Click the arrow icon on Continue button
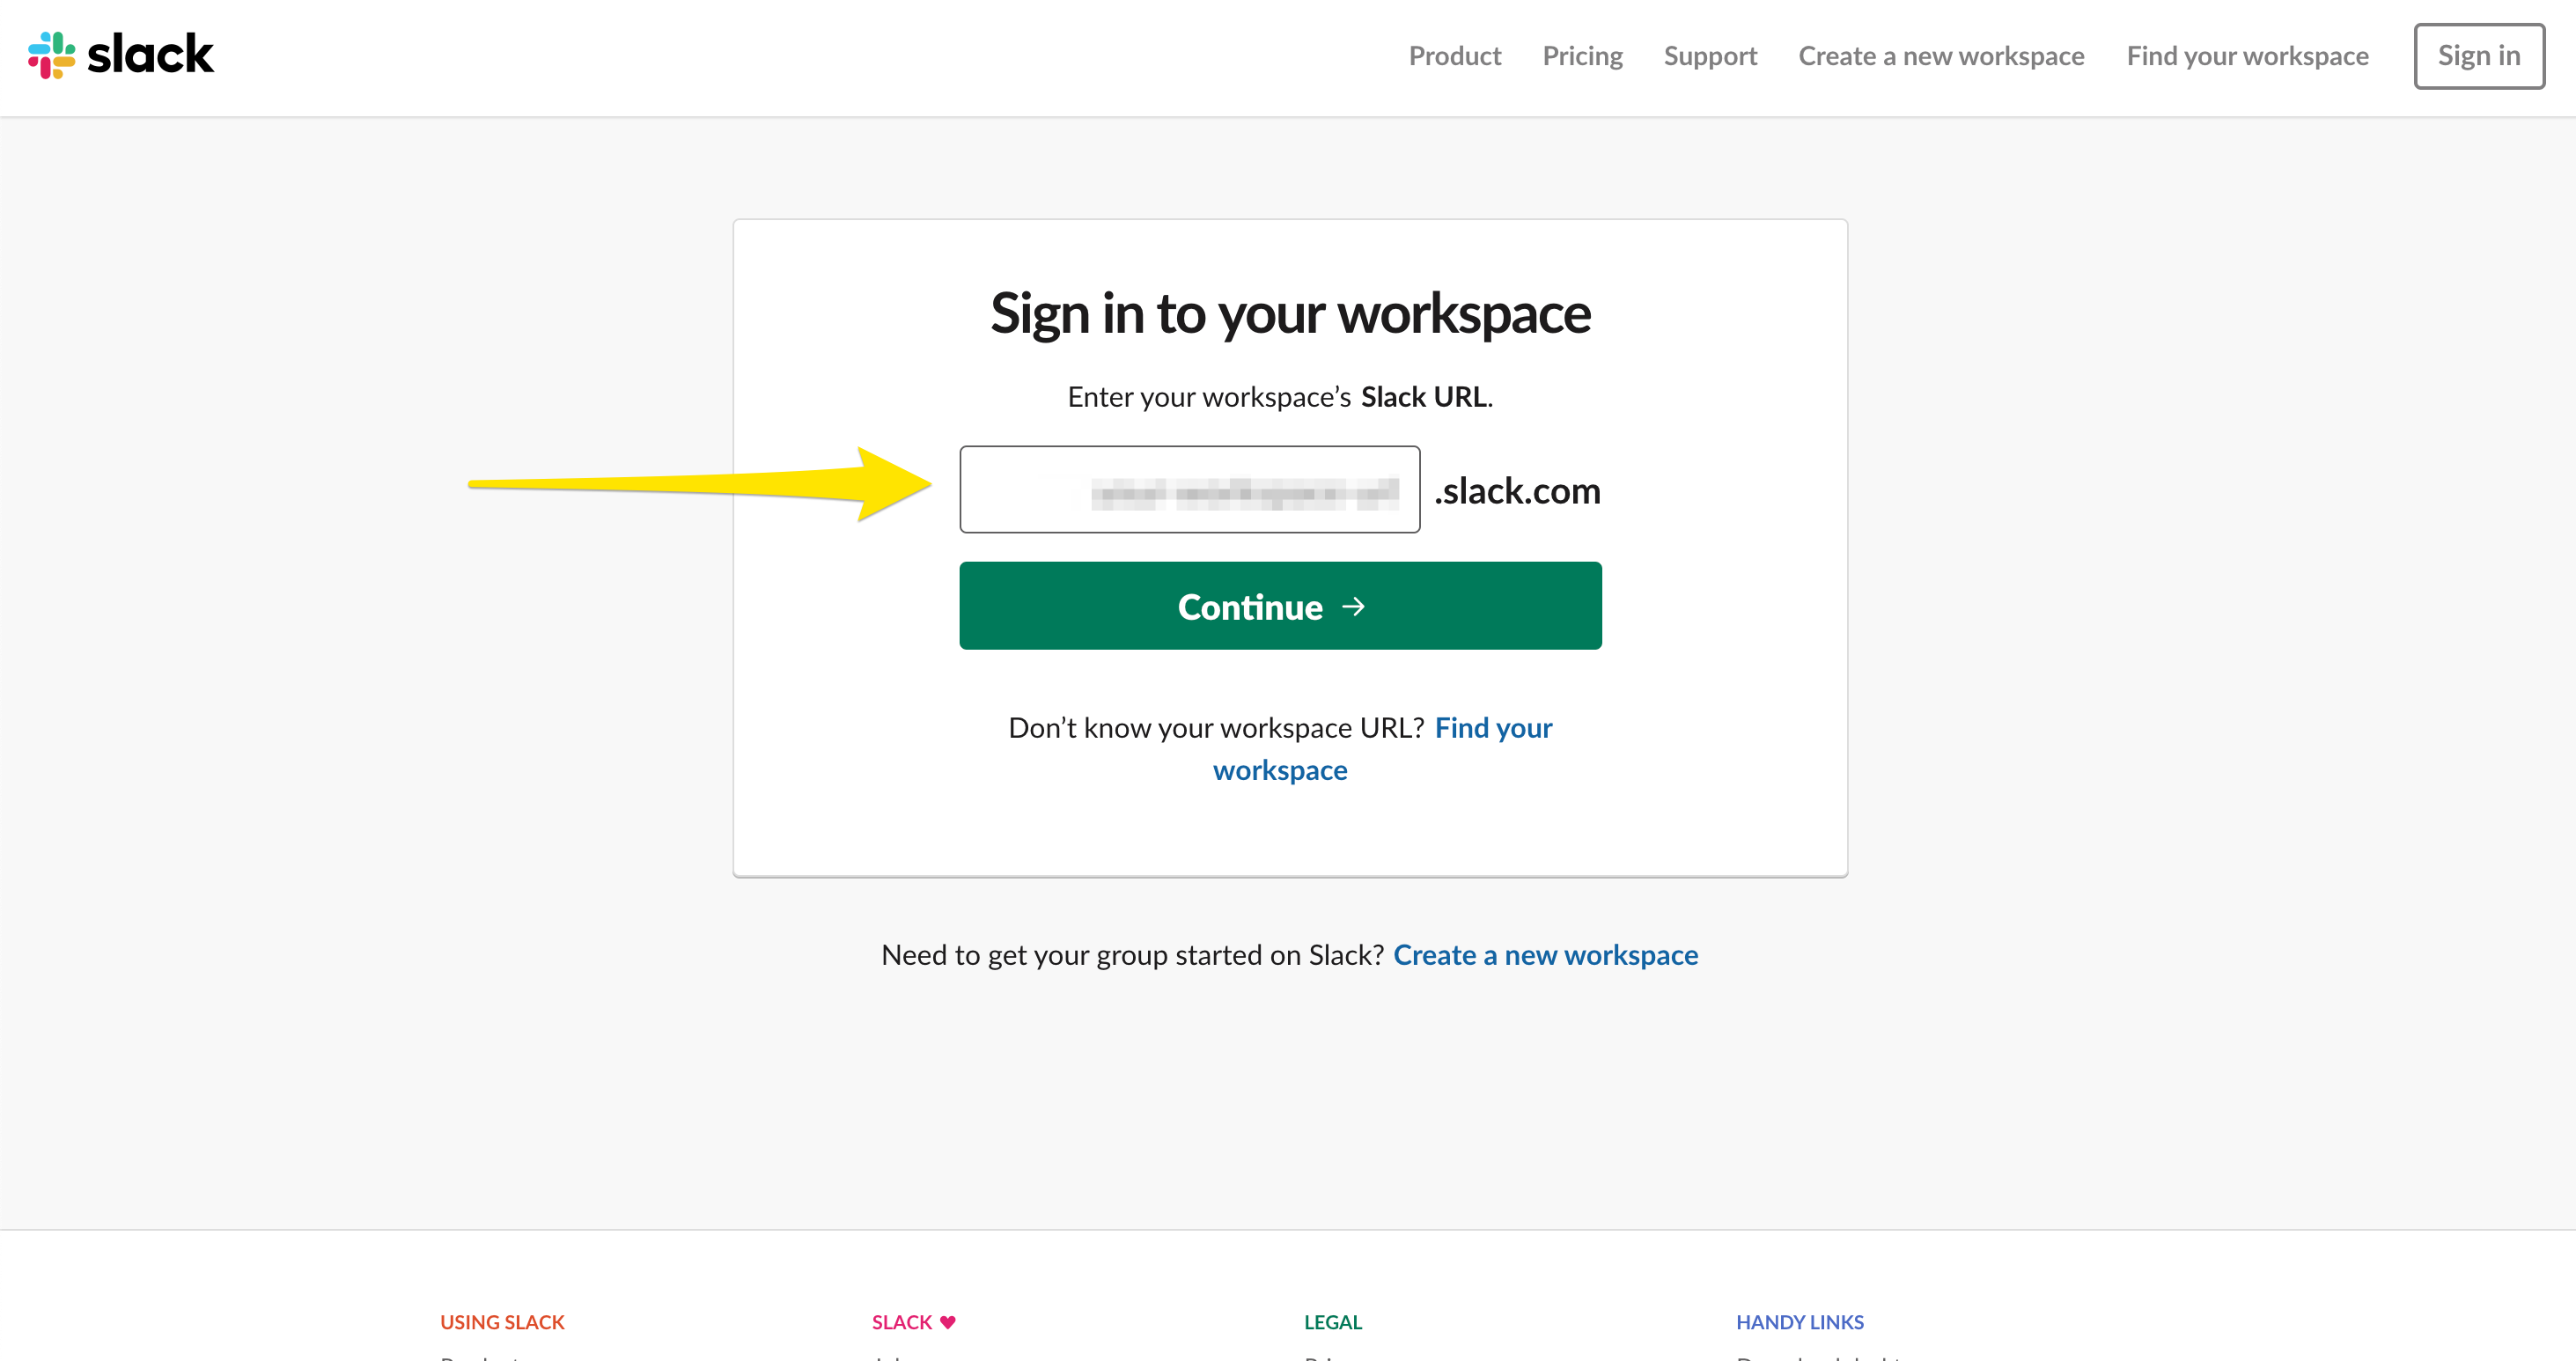Image resolution: width=2576 pixels, height=1361 pixels. pos(1353,606)
